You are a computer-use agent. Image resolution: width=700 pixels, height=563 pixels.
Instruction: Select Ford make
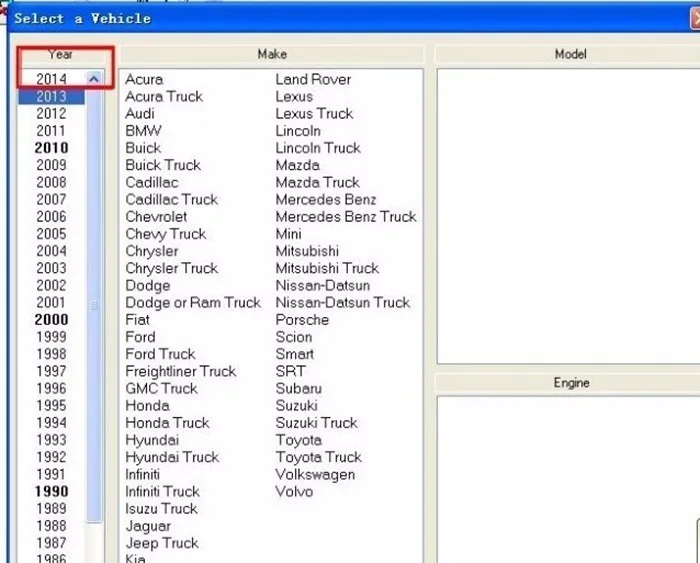pyautogui.click(x=140, y=337)
